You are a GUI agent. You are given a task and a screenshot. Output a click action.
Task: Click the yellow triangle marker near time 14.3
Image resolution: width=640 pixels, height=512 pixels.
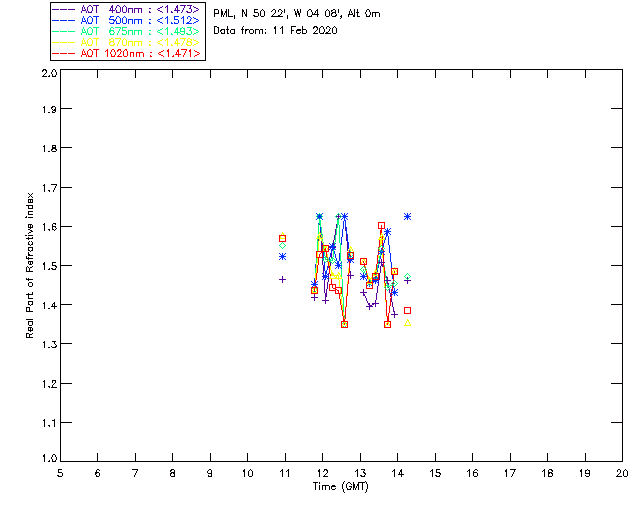[x=407, y=323]
